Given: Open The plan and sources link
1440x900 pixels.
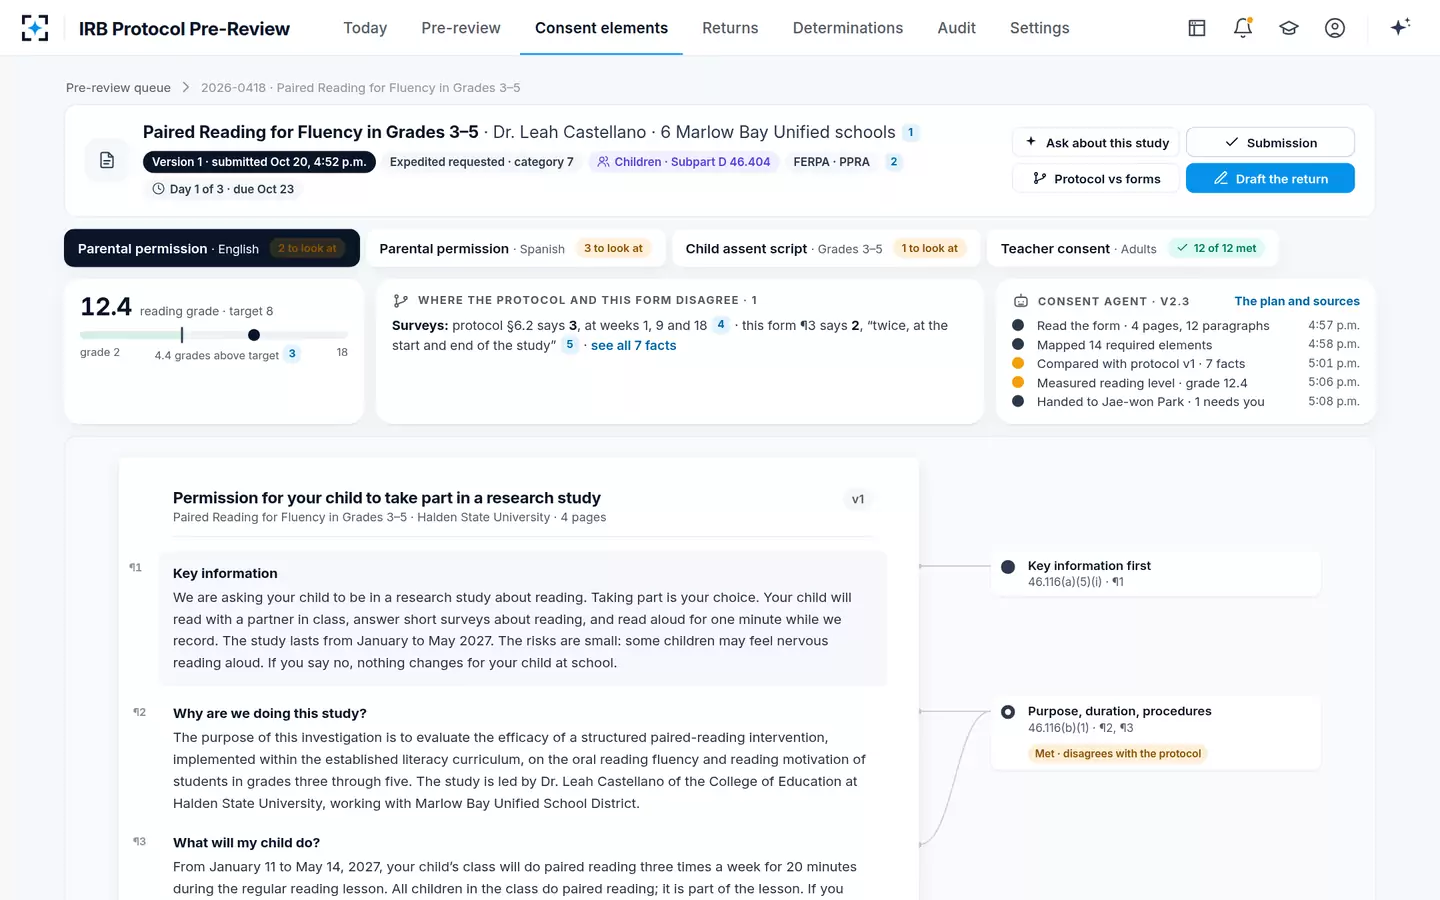Looking at the screenshot, I should click(1297, 301).
